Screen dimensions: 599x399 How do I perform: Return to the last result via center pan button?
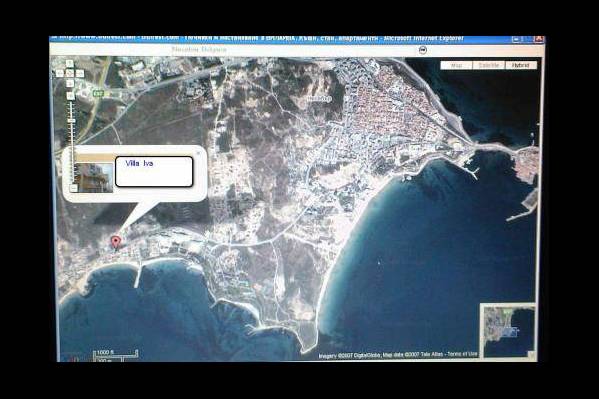(70, 73)
